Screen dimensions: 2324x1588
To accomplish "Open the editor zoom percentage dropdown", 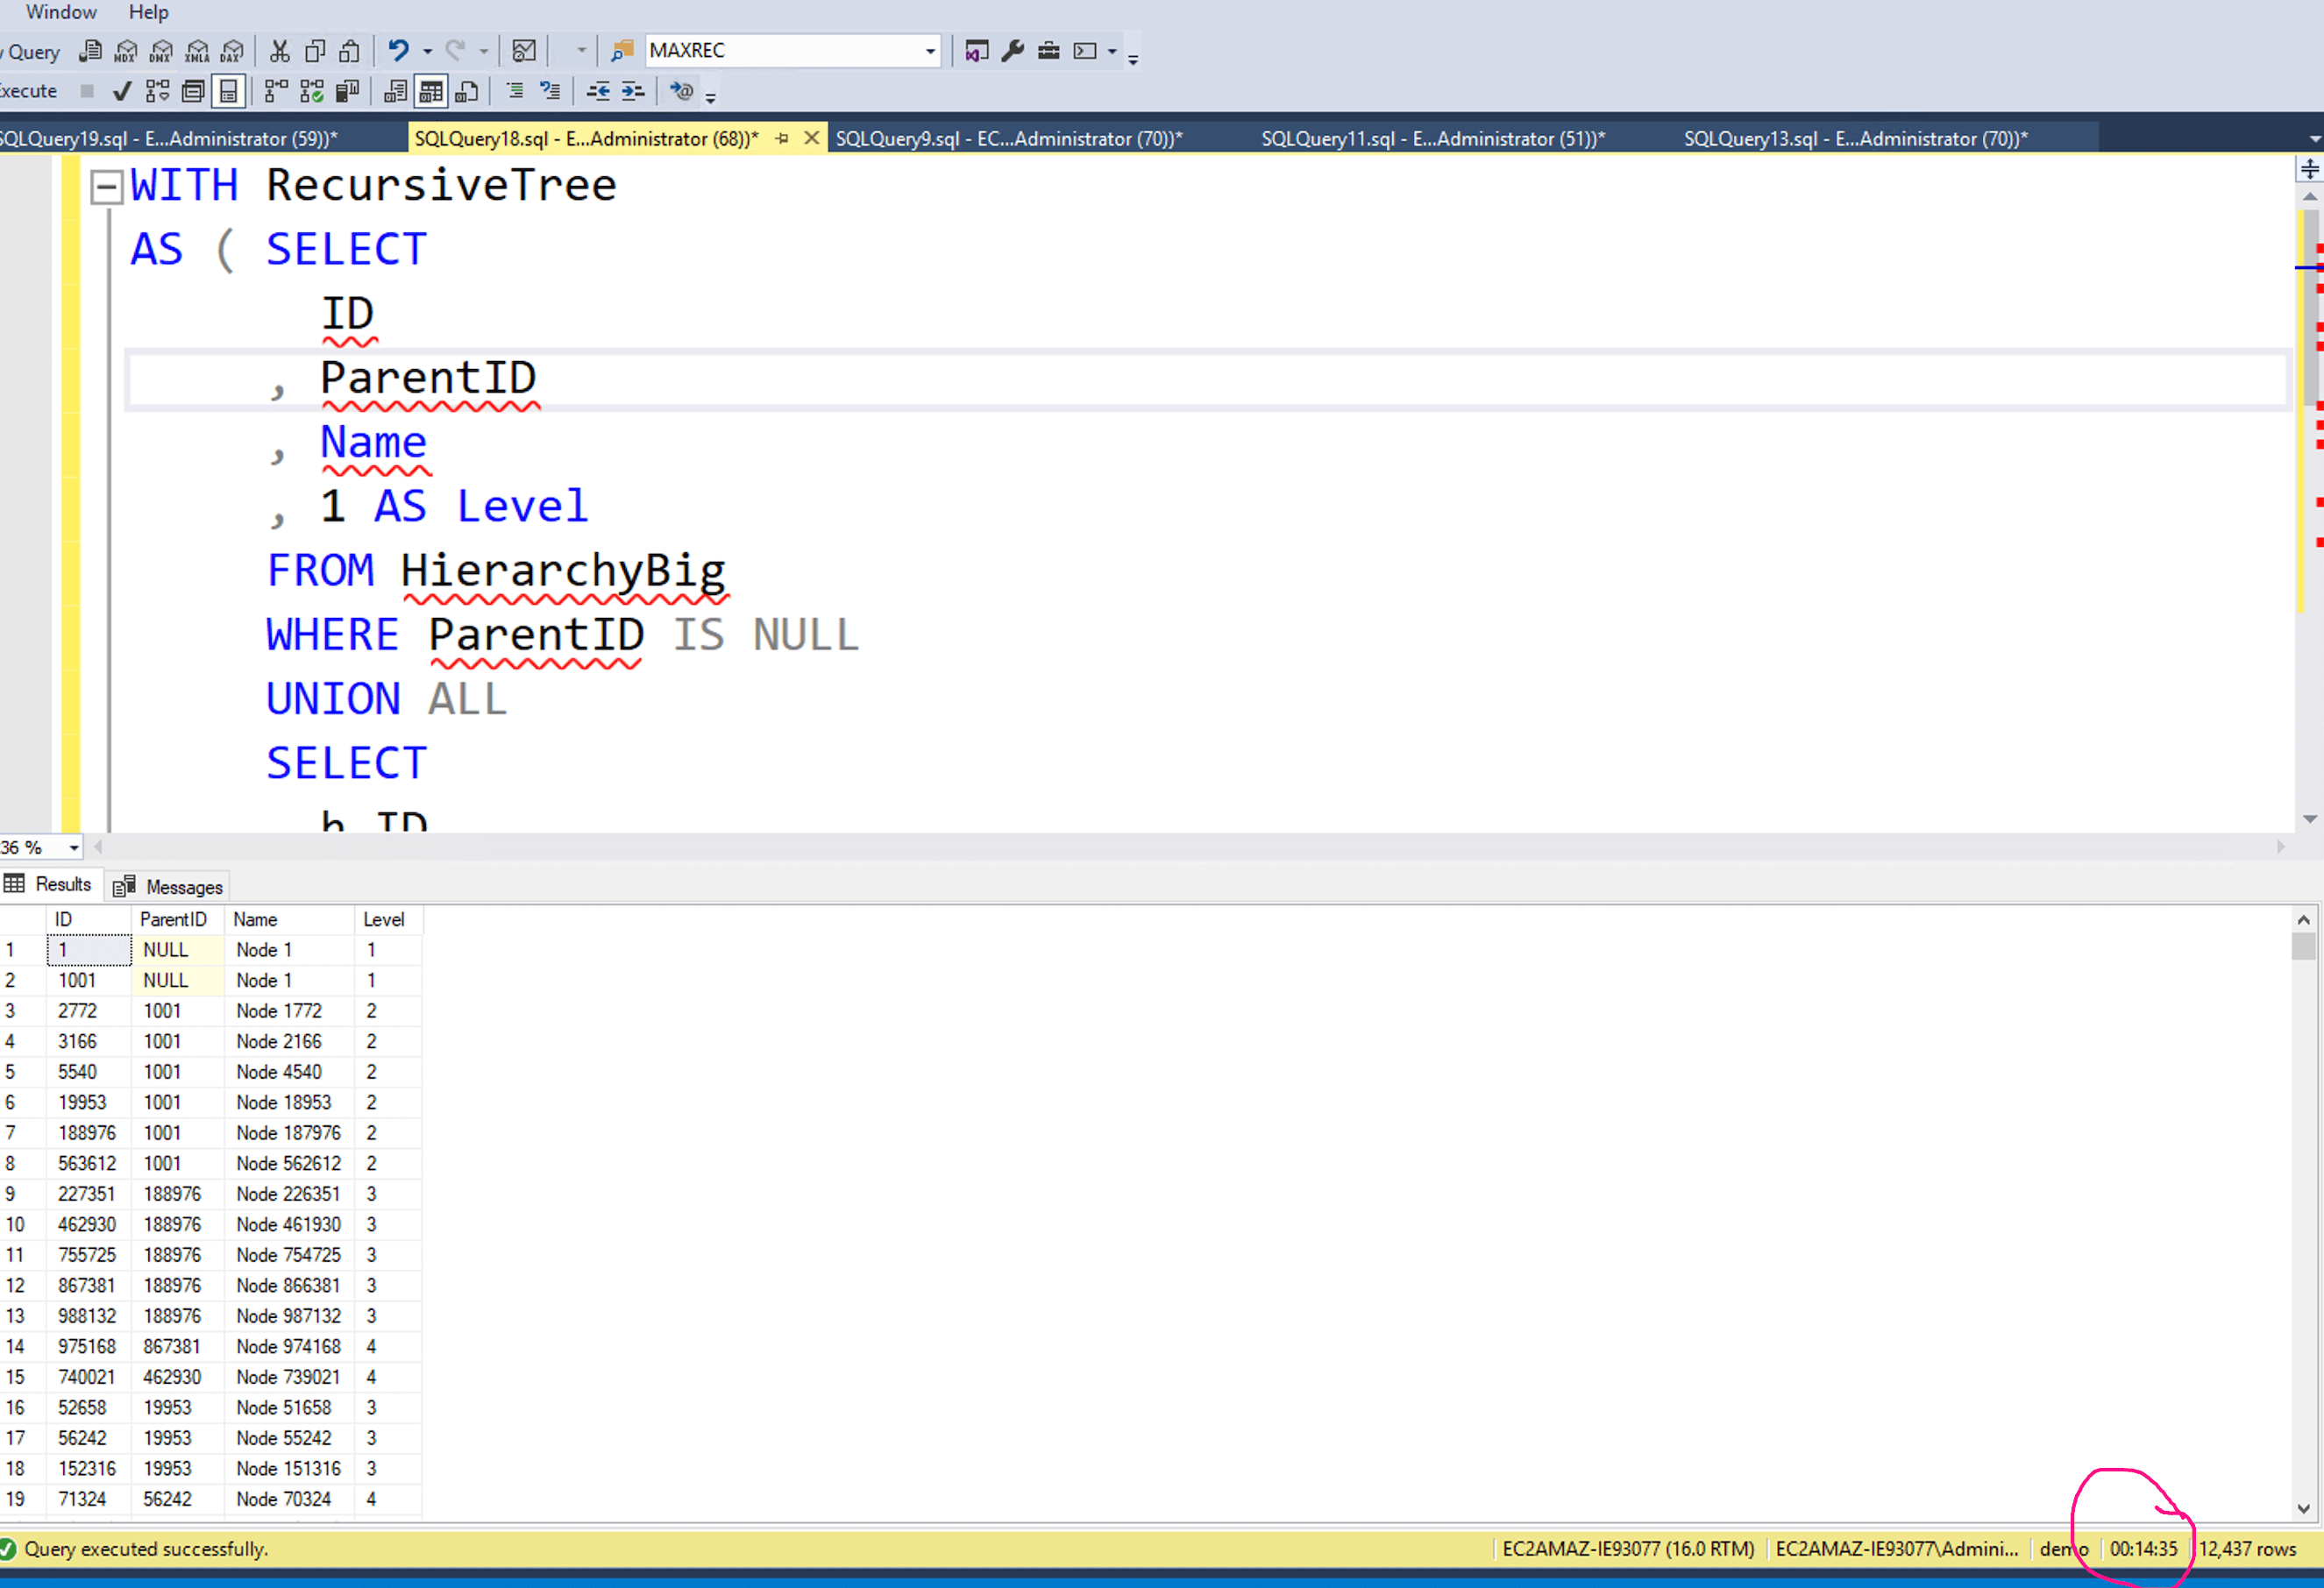I will click(73, 848).
